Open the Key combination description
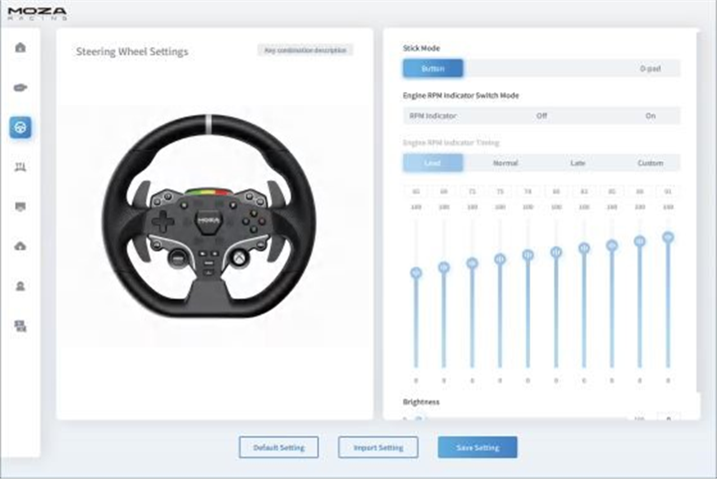The height and width of the screenshot is (479, 717). tap(304, 50)
